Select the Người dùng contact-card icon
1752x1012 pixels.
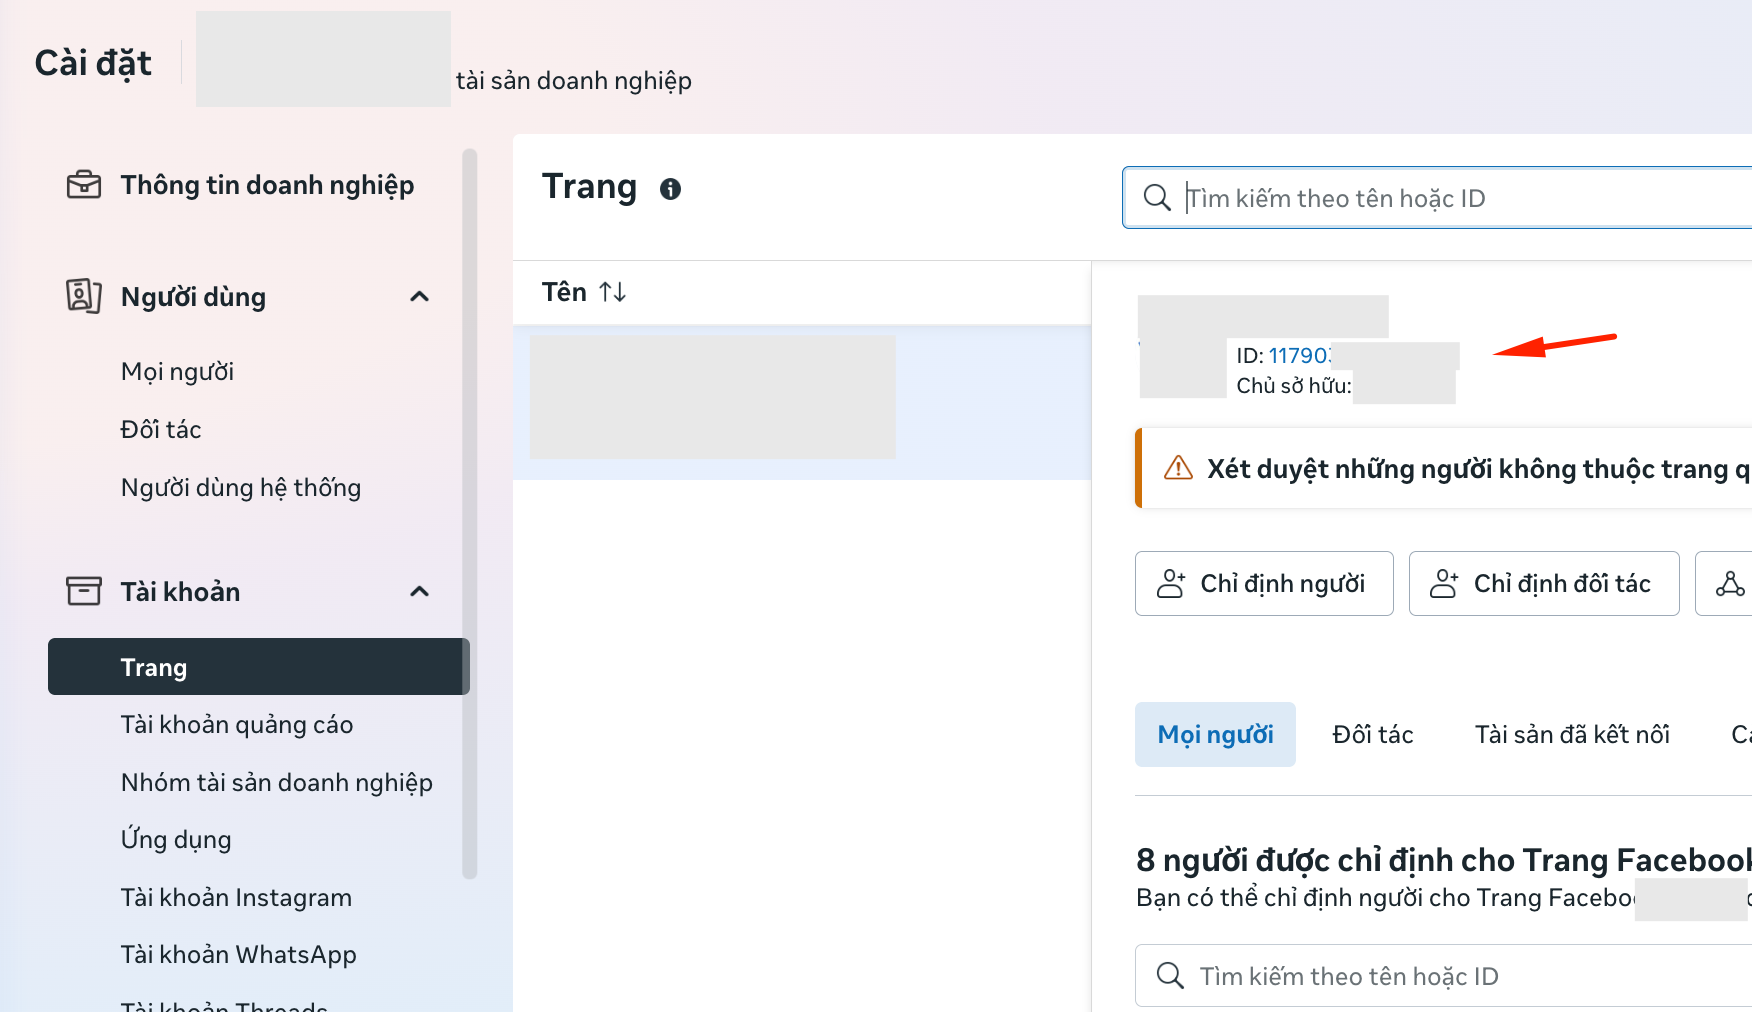coord(84,296)
